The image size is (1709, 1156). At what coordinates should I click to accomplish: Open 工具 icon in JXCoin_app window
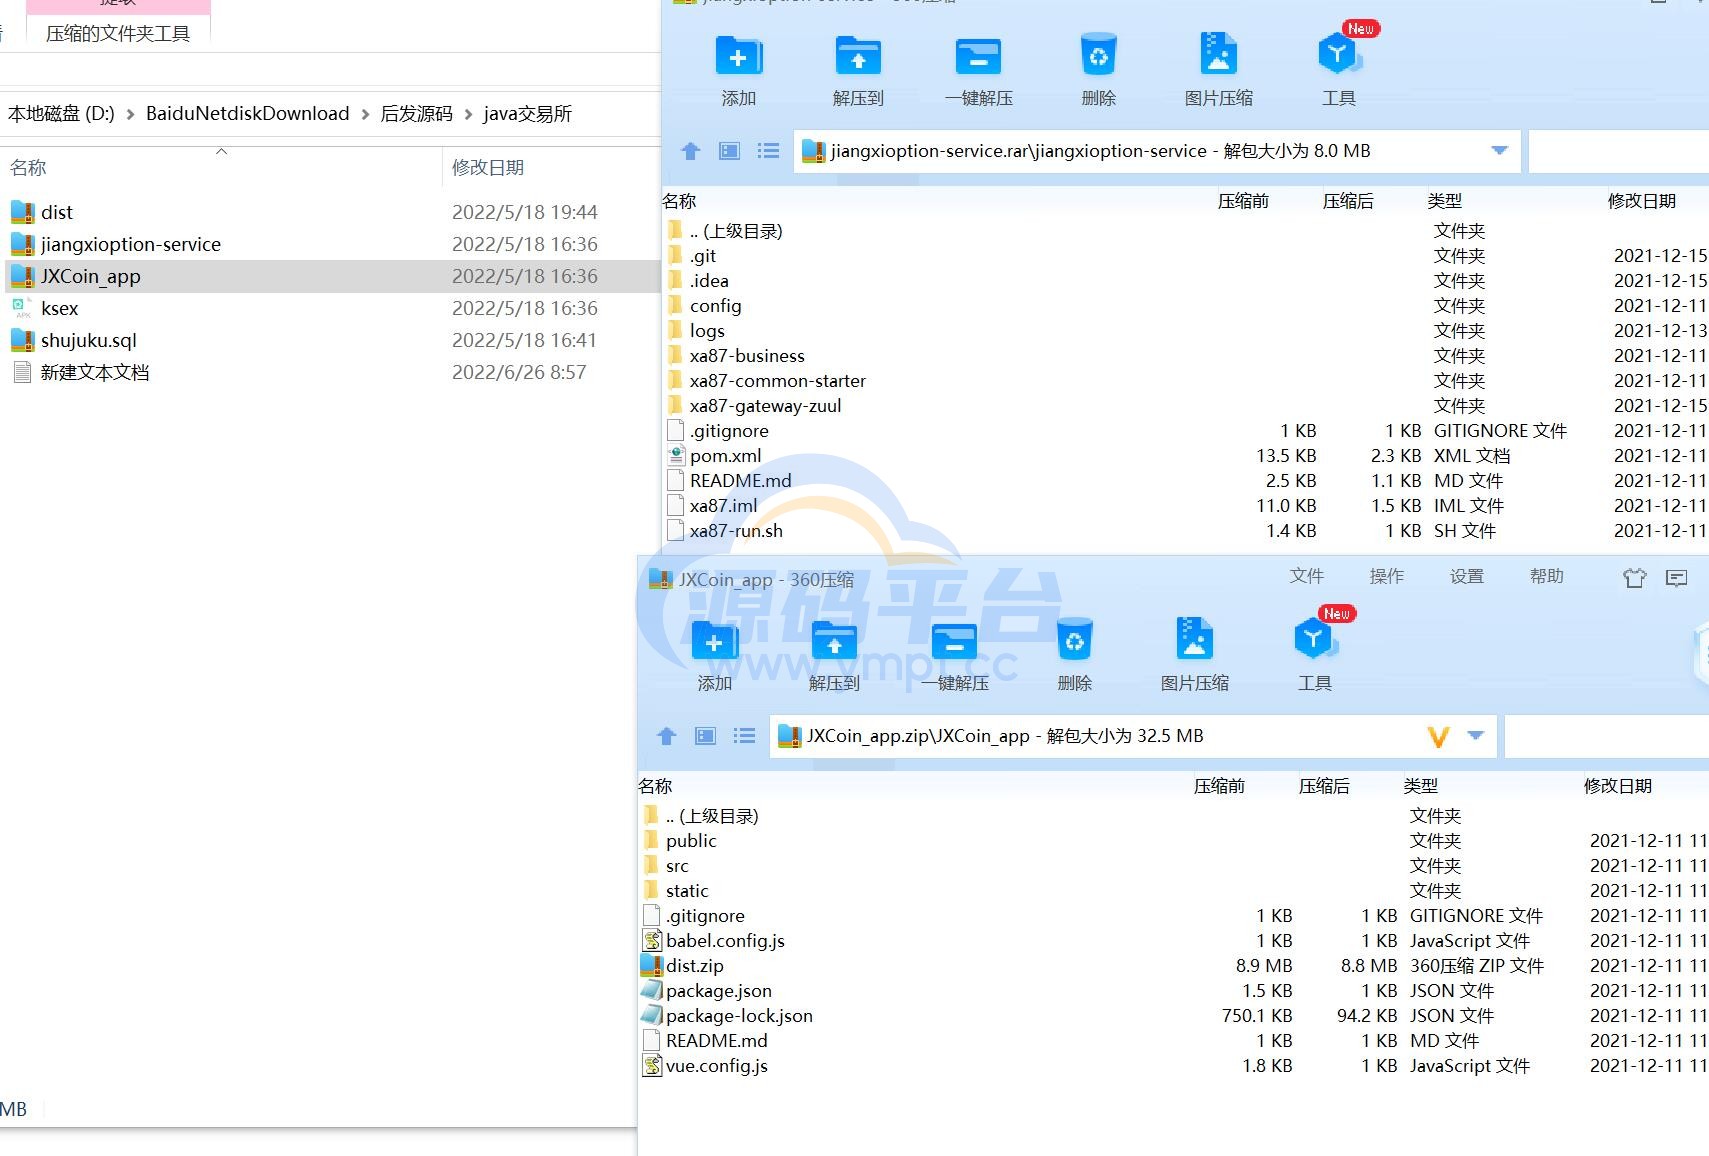(1314, 640)
